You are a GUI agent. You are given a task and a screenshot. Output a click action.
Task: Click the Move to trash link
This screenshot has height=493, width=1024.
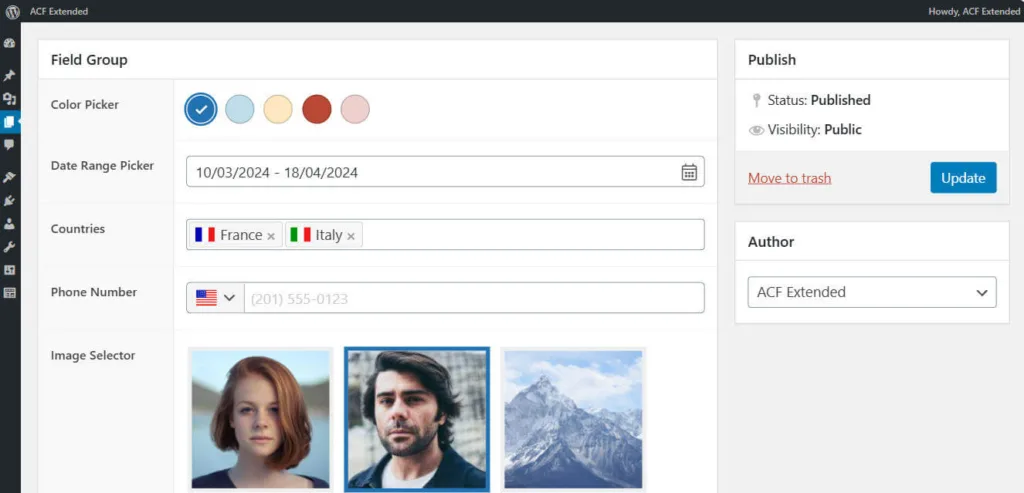click(x=790, y=178)
